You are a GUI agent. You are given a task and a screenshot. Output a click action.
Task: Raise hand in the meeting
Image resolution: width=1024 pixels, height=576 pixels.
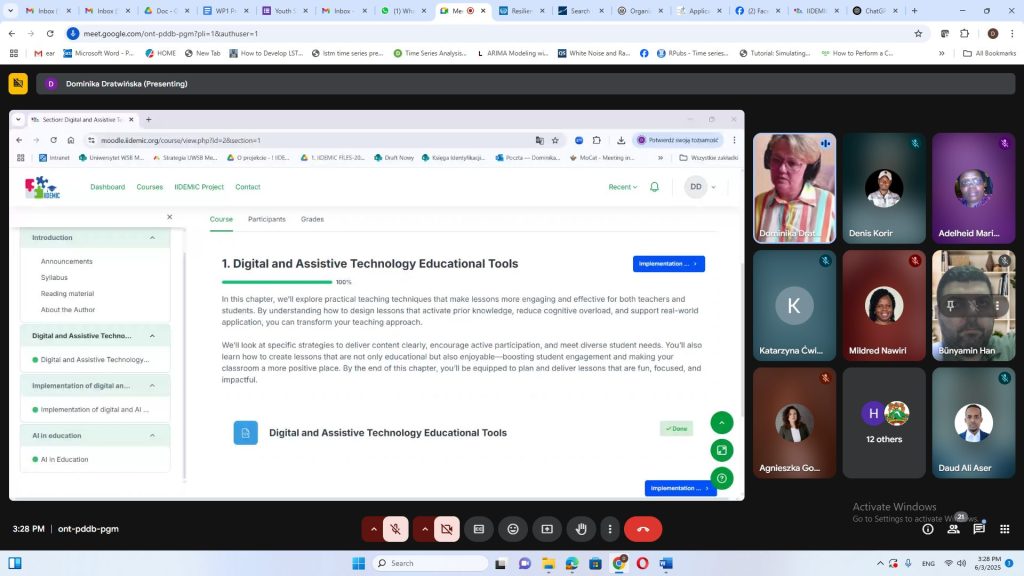(x=581, y=529)
